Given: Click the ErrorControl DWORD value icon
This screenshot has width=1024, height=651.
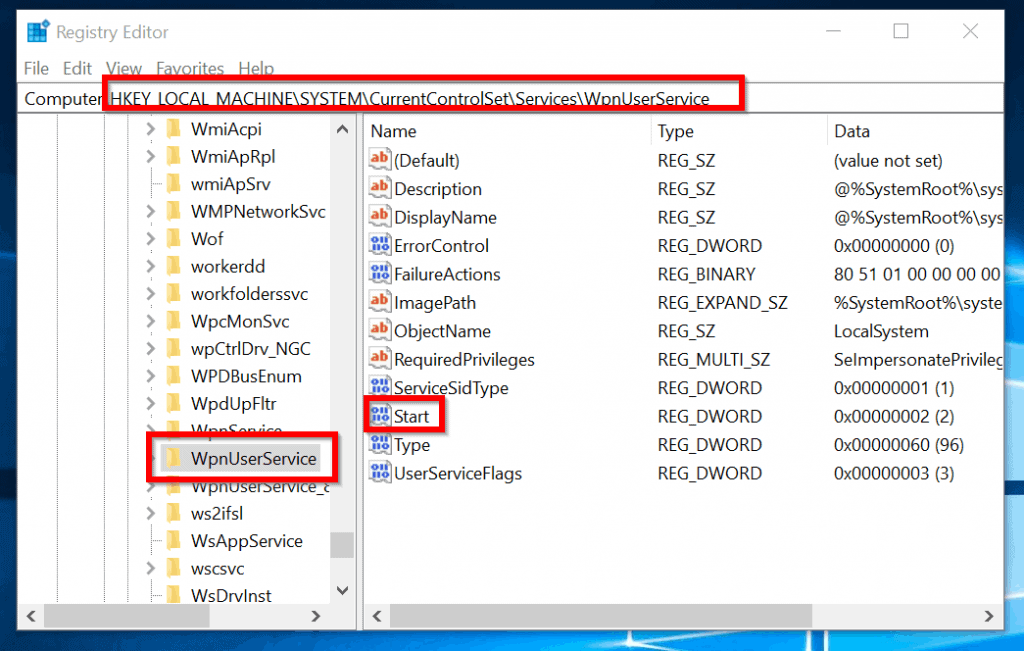Looking at the screenshot, I should pos(379,244).
